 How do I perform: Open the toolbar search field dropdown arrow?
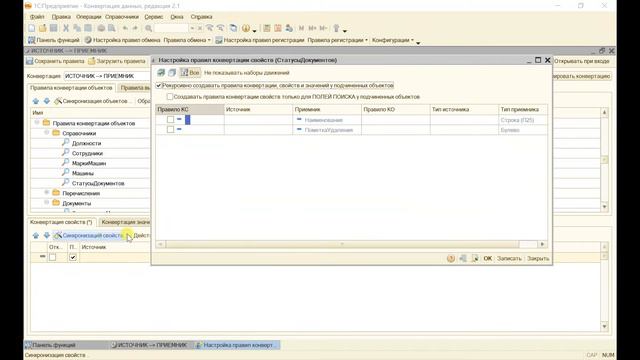point(192,29)
